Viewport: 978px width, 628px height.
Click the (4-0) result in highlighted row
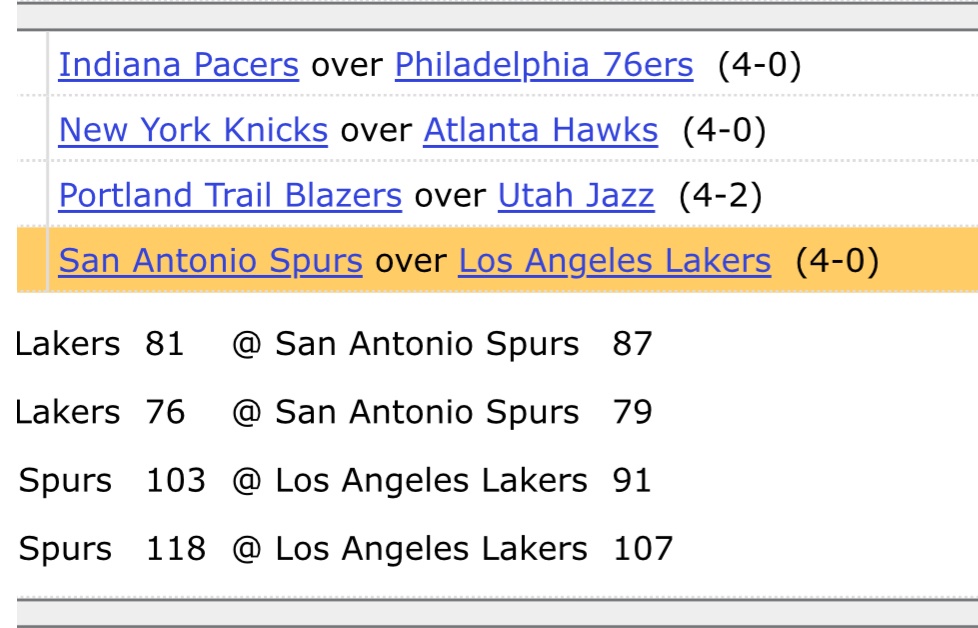(x=837, y=261)
